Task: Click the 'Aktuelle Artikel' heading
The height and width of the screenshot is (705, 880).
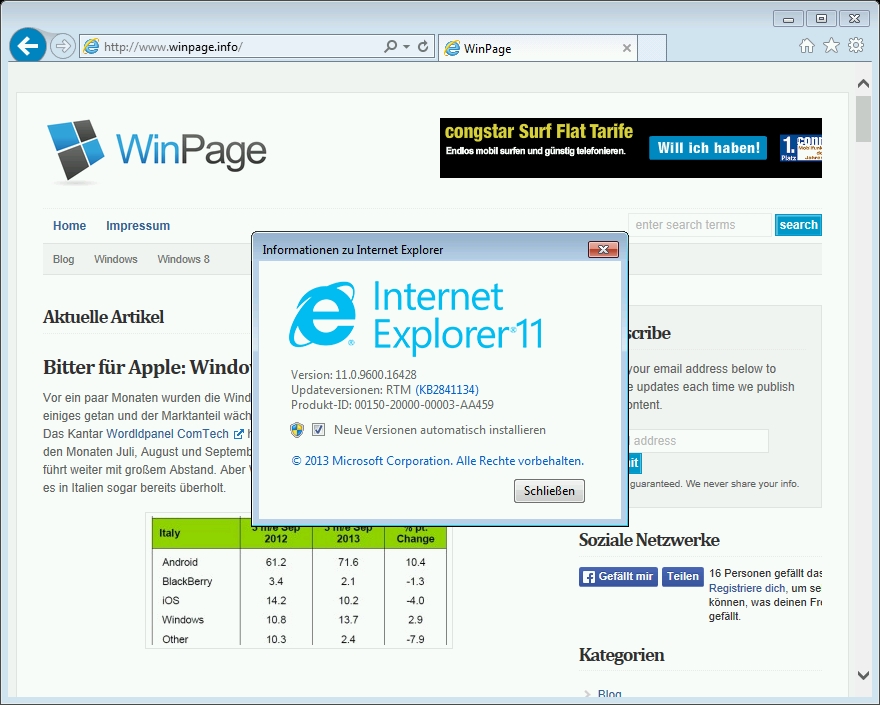Action: tap(103, 317)
